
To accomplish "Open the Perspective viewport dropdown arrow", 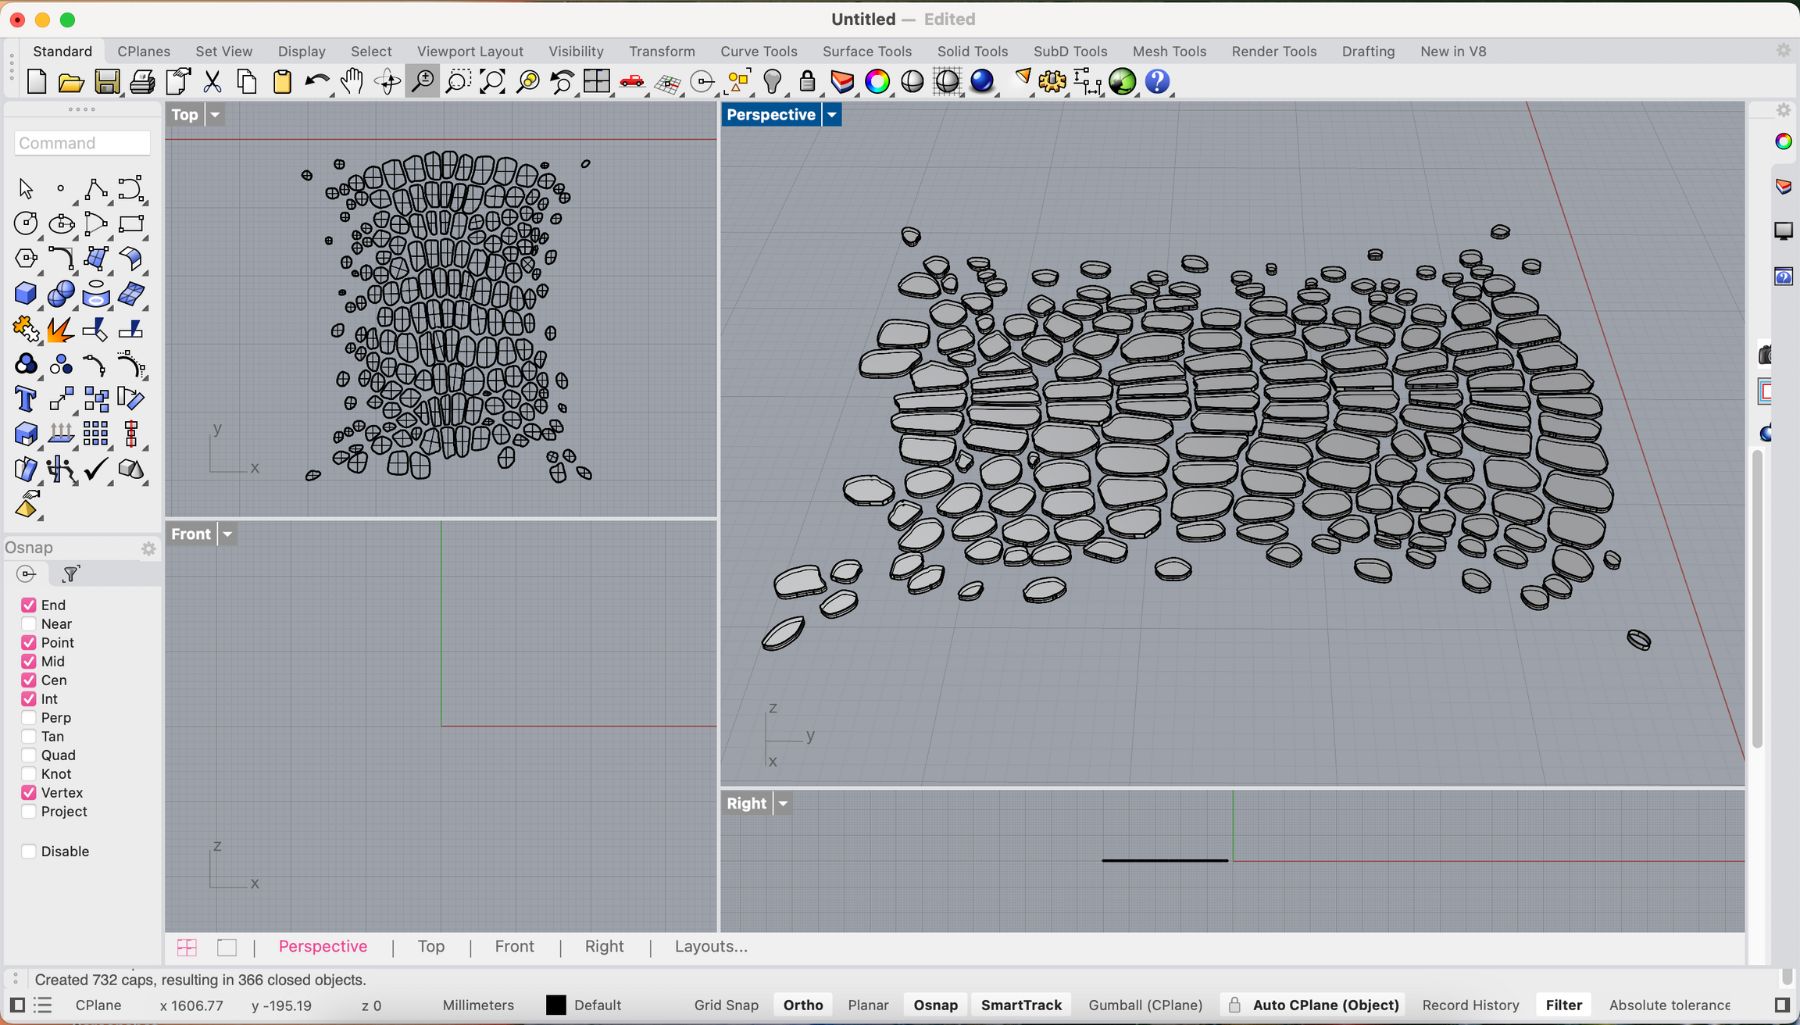I will 831,115.
